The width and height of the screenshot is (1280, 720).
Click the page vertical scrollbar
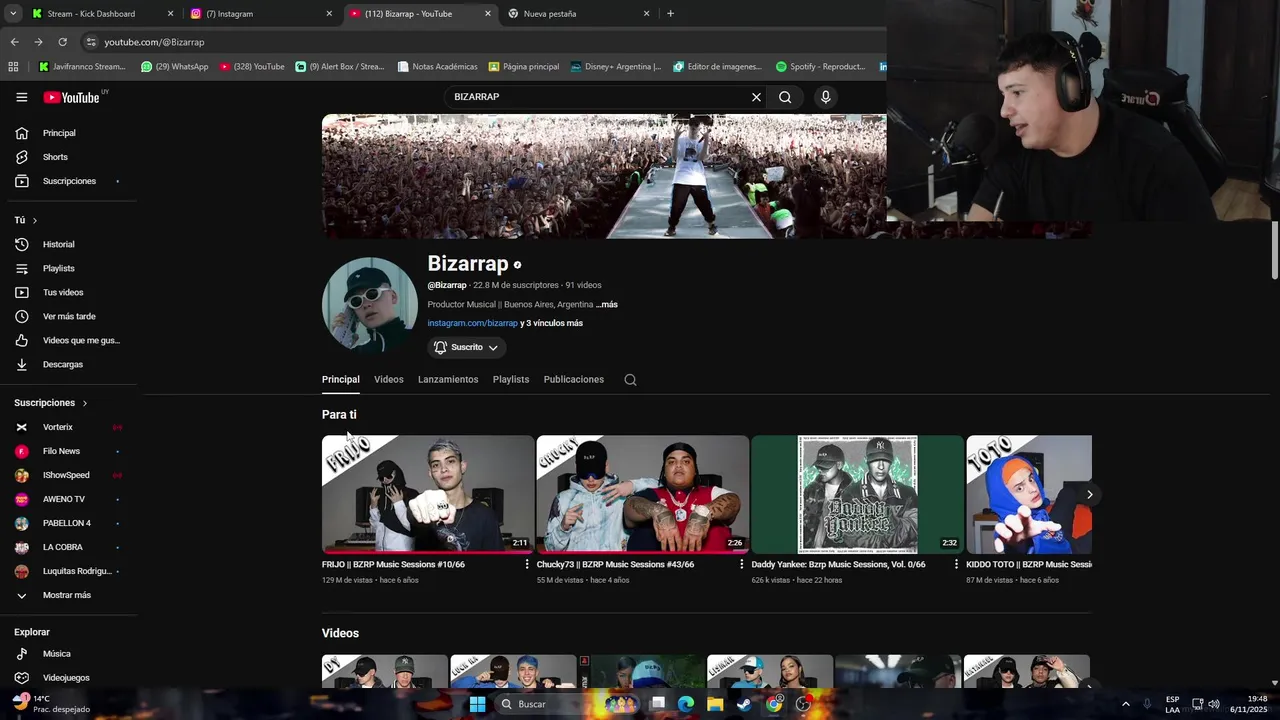[1274, 250]
